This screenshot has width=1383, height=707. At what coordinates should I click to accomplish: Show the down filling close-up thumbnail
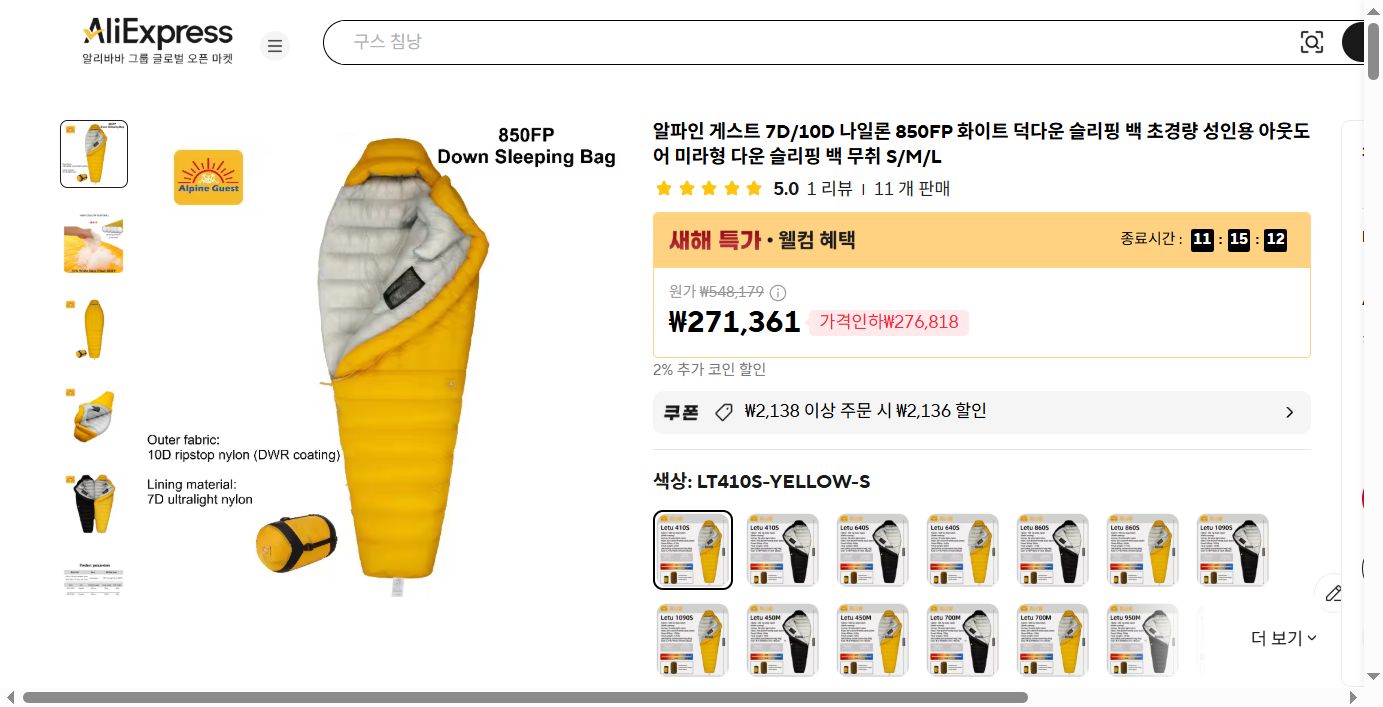tap(94, 243)
